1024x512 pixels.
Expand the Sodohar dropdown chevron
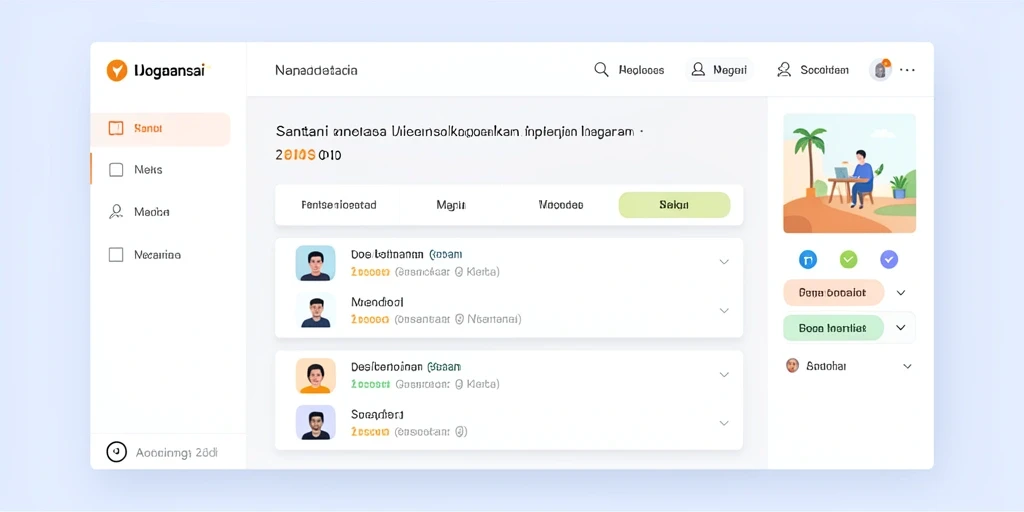click(907, 366)
